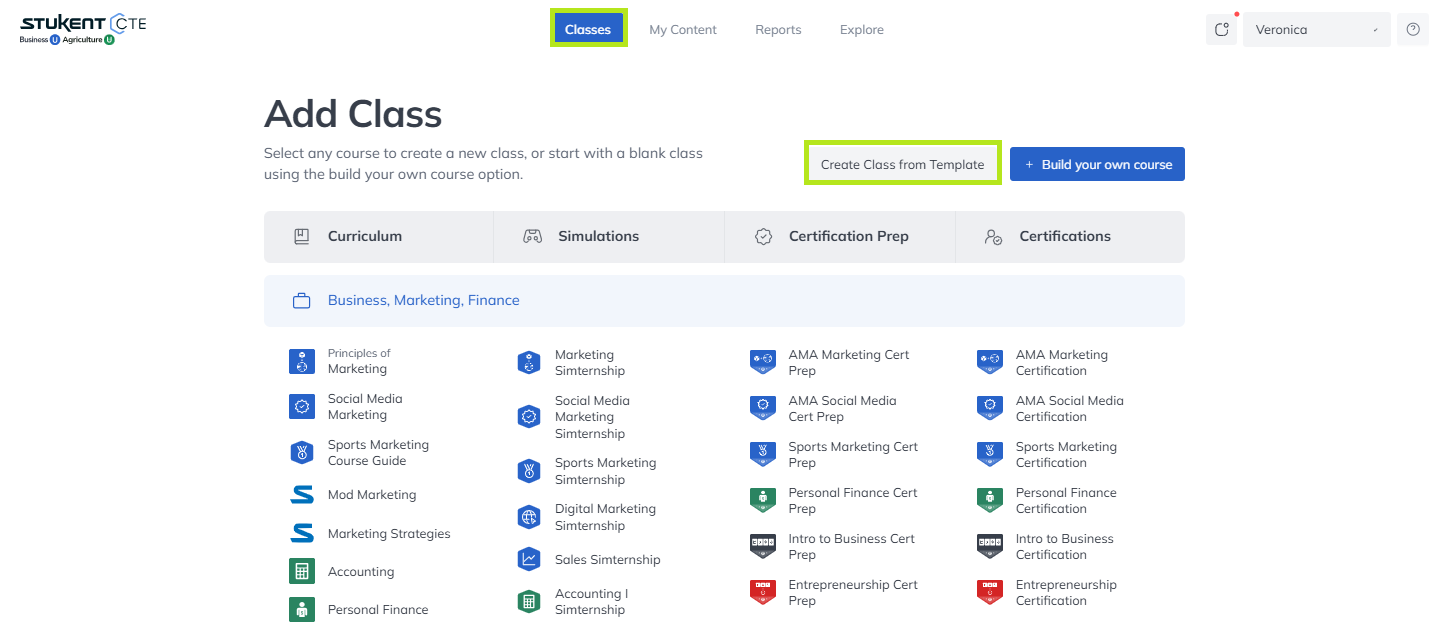Switch to the Simulations tab
This screenshot has width=1447, height=622.
pos(598,236)
